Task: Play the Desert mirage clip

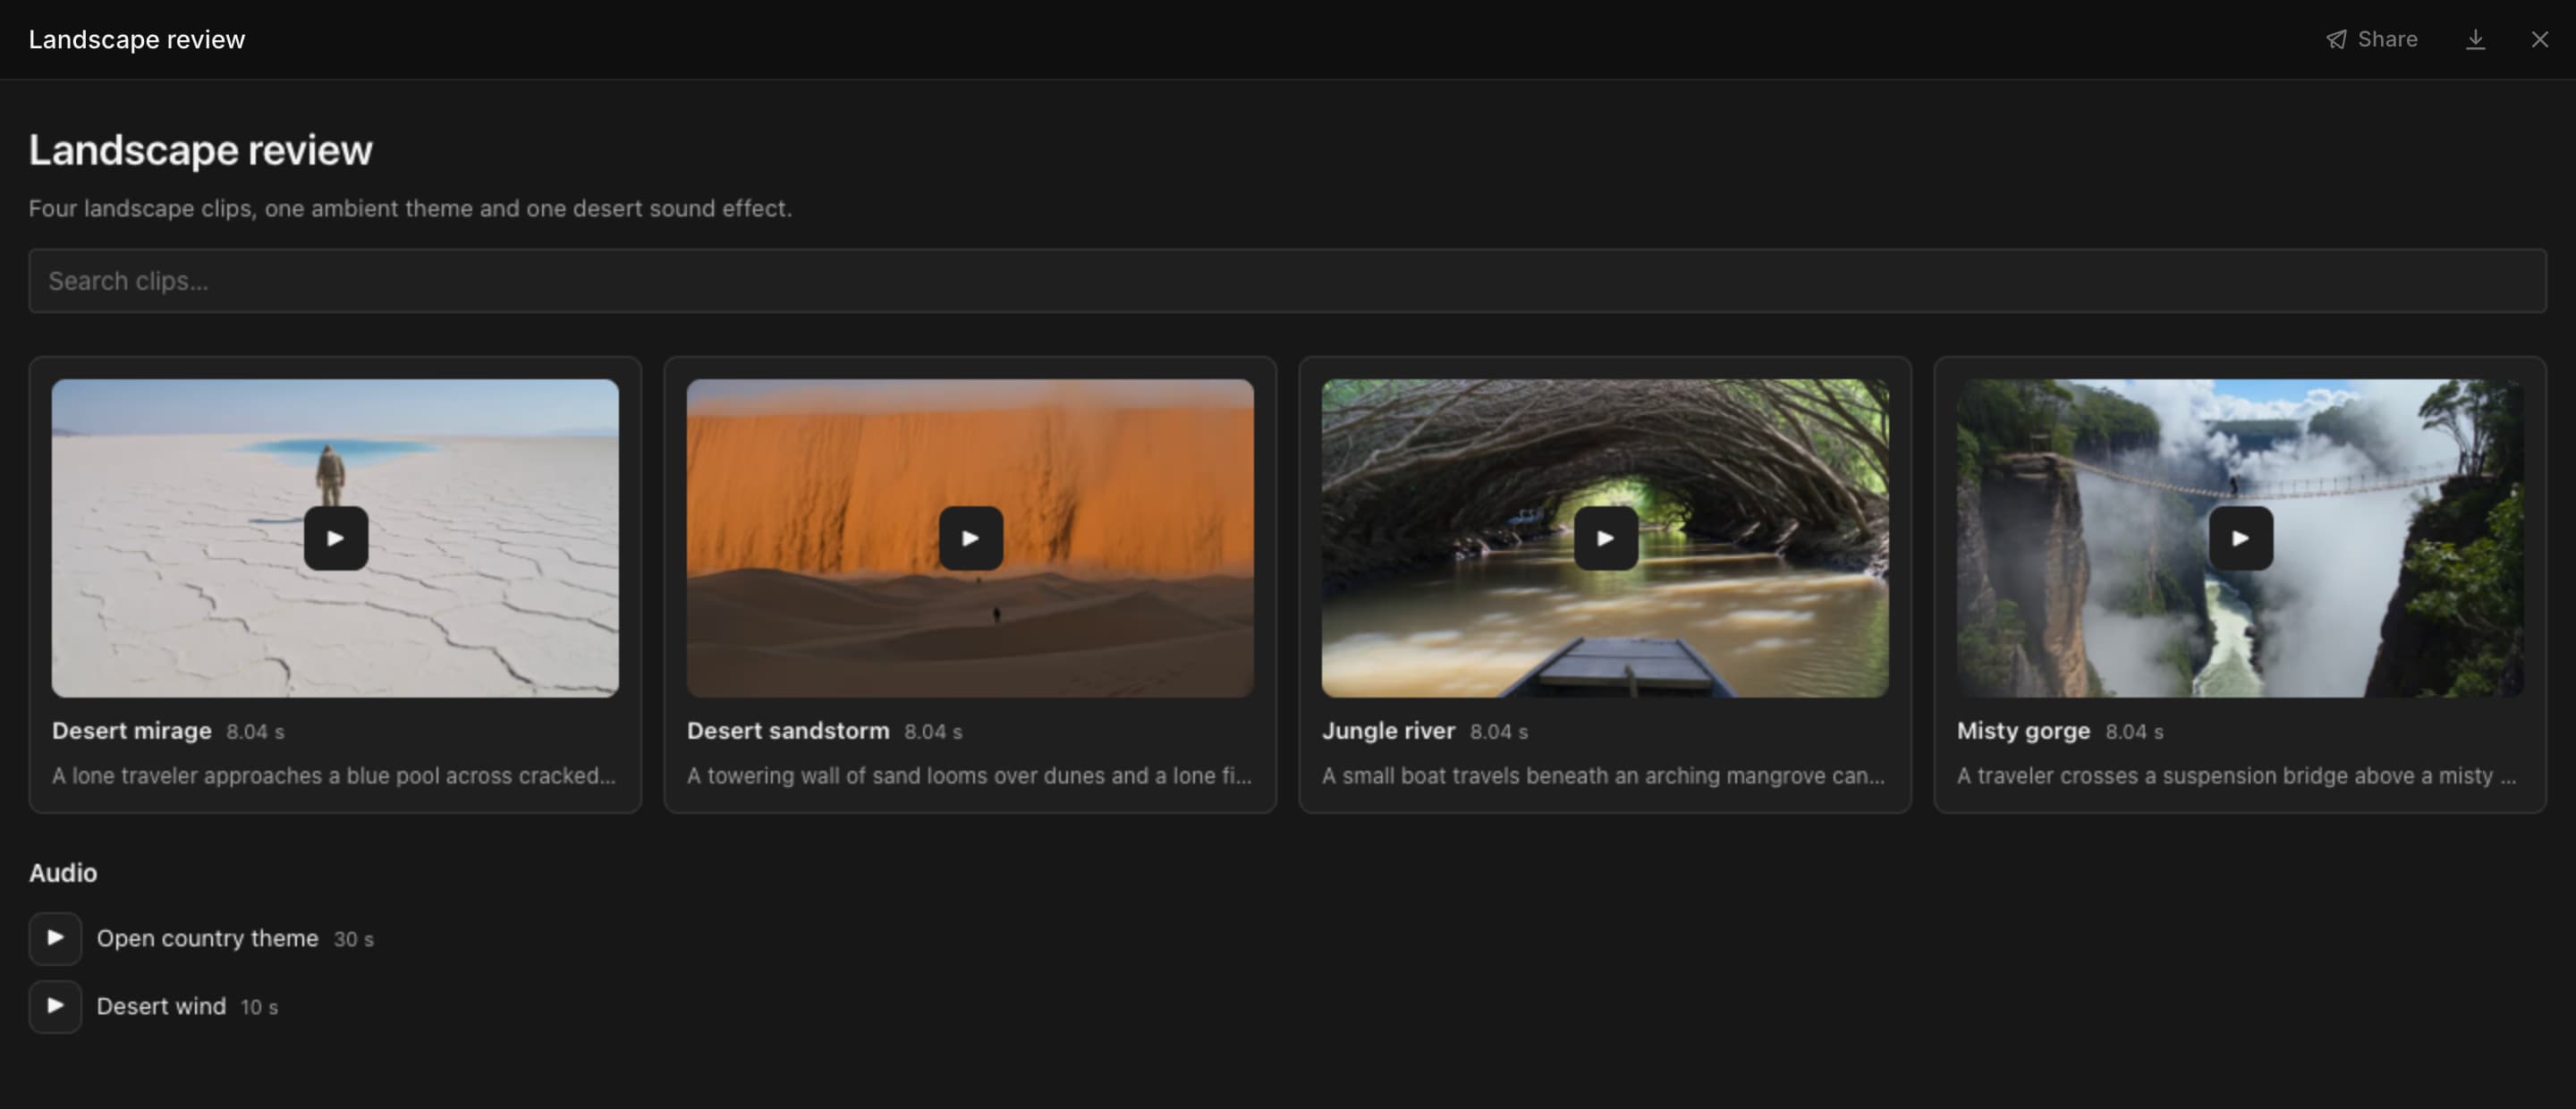Action: 335,538
